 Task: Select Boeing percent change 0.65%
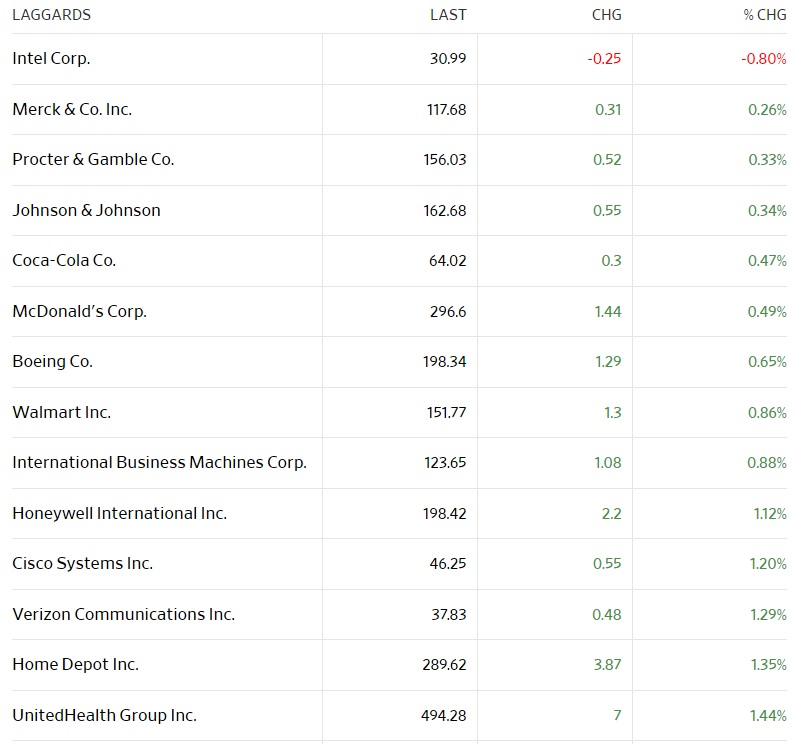point(768,361)
